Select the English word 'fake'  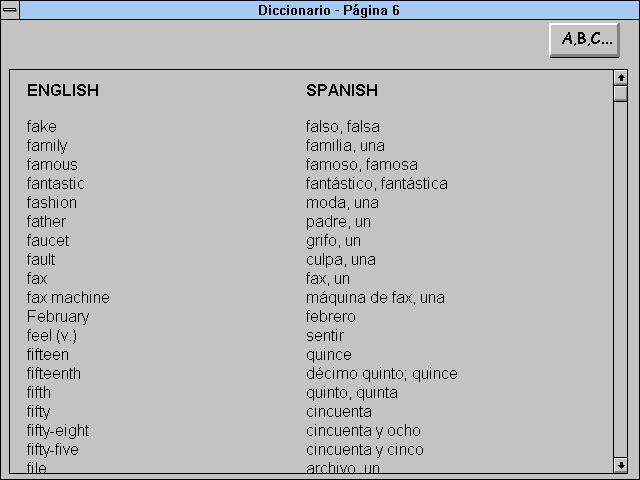click(x=42, y=127)
